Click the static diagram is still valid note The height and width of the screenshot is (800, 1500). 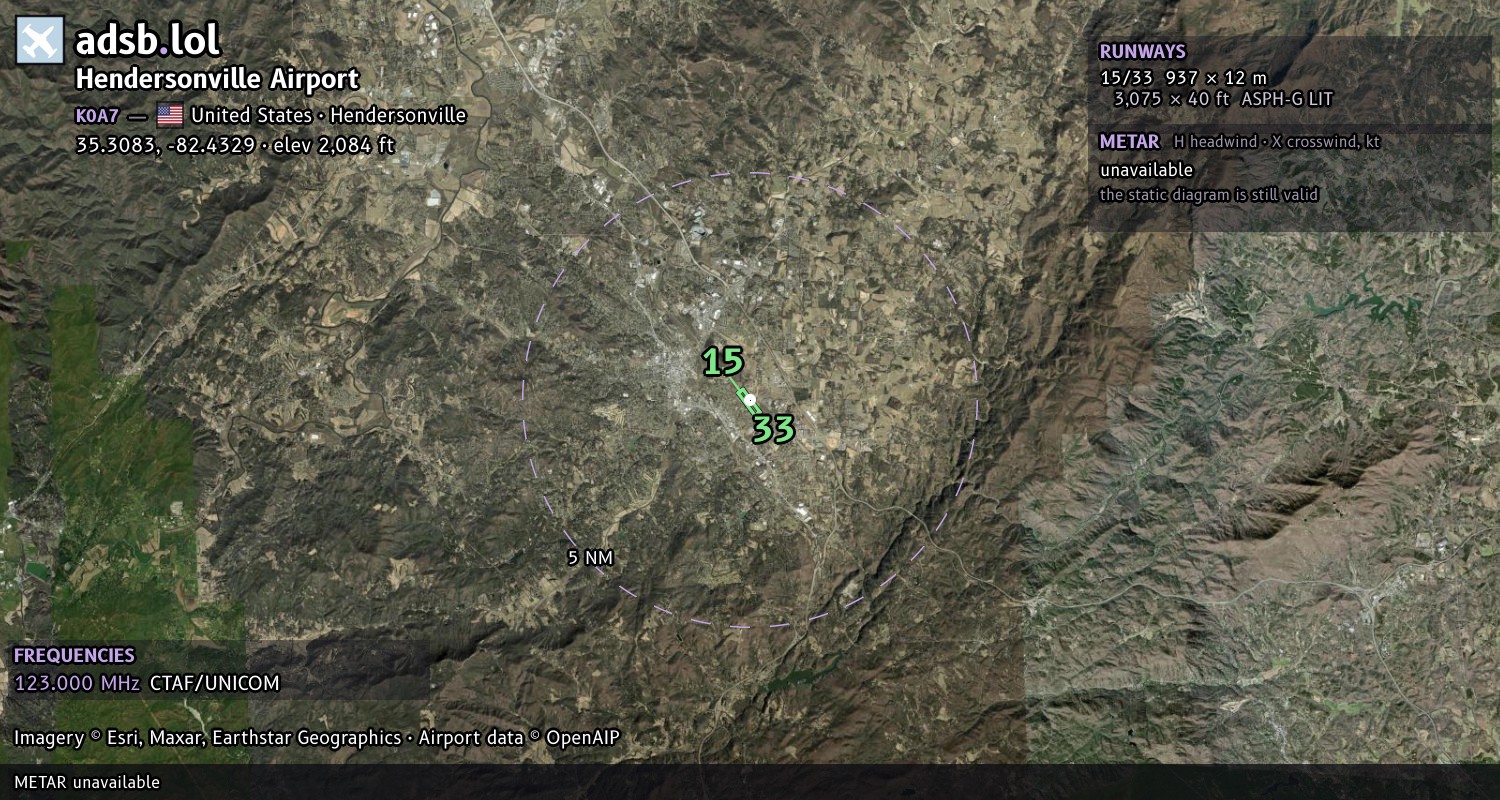[1209, 195]
